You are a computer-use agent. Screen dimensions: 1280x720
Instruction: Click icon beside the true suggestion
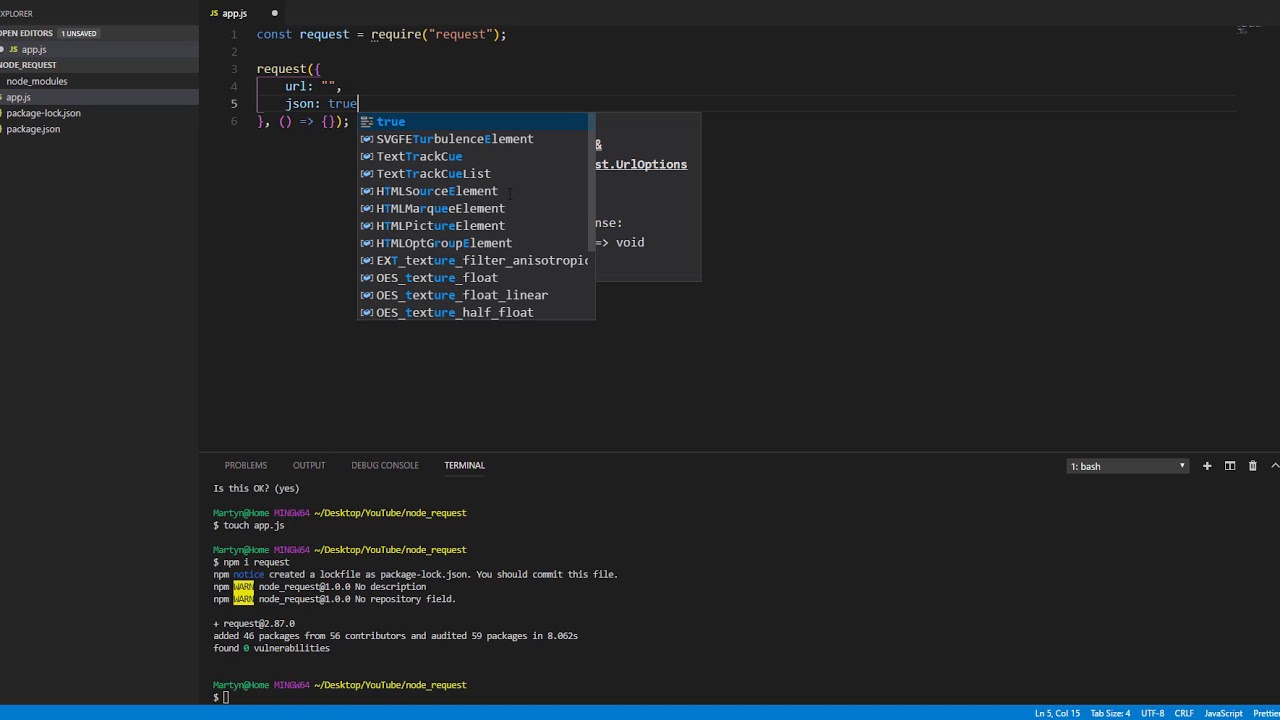[x=367, y=122]
